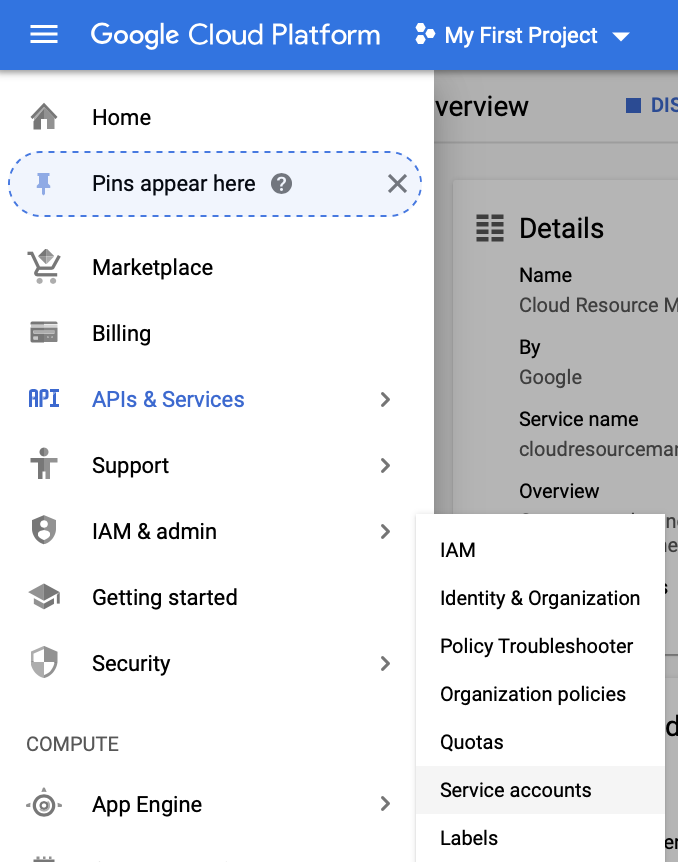The image size is (678, 862).
Task: Click the Cloud Resource name value
Action: click(598, 305)
